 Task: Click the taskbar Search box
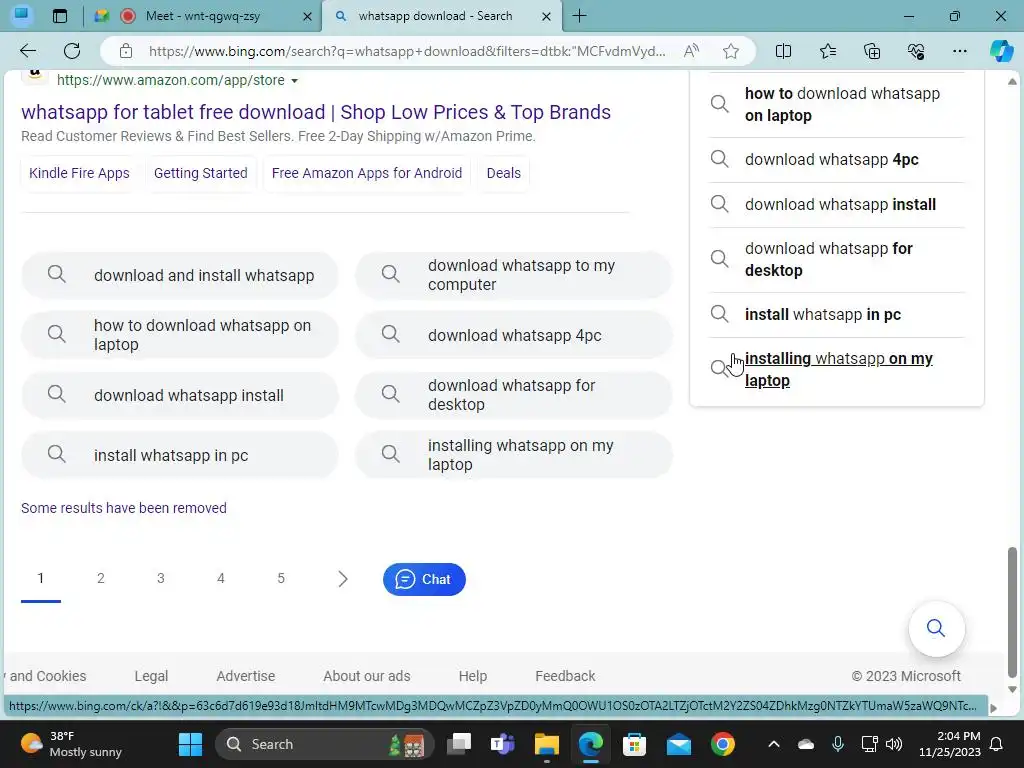coord(325,744)
